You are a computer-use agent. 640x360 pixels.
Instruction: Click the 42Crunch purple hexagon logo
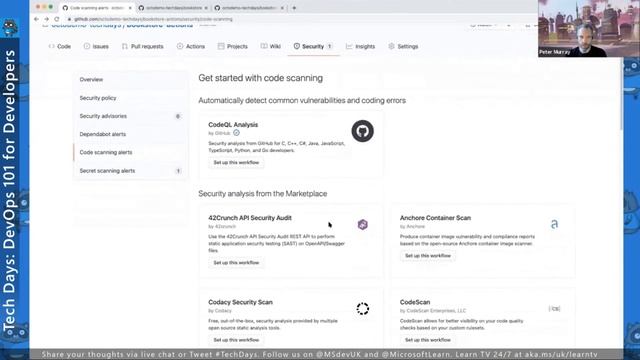click(362, 224)
